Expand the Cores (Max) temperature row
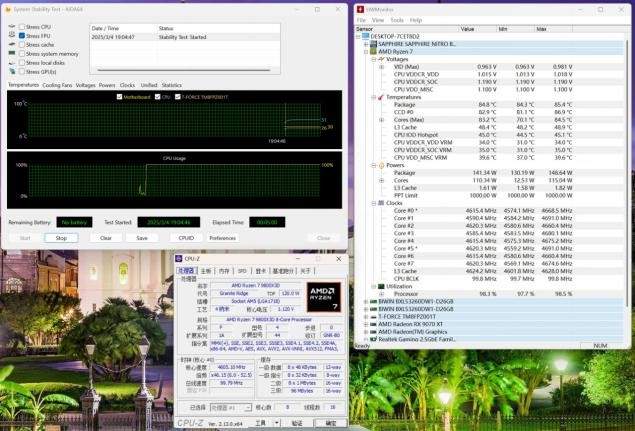Image resolution: width=635 pixels, height=431 pixels. 381,120
